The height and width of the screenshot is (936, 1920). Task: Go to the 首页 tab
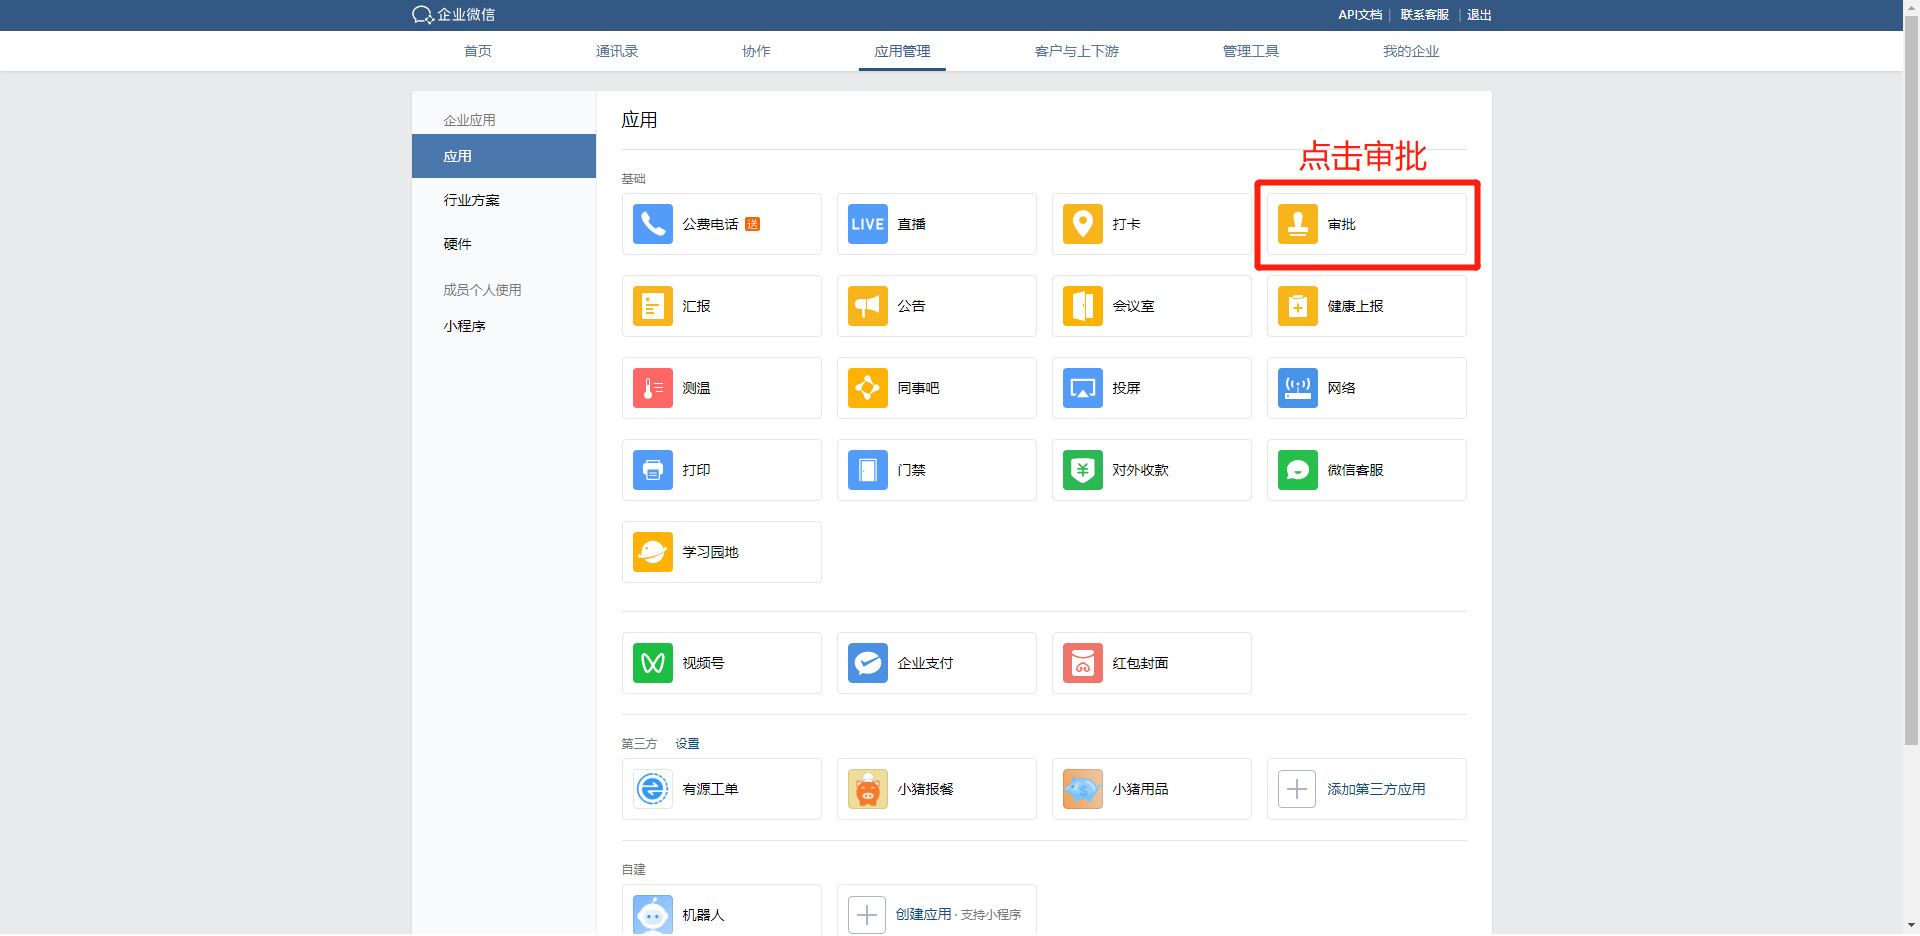(x=478, y=51)
